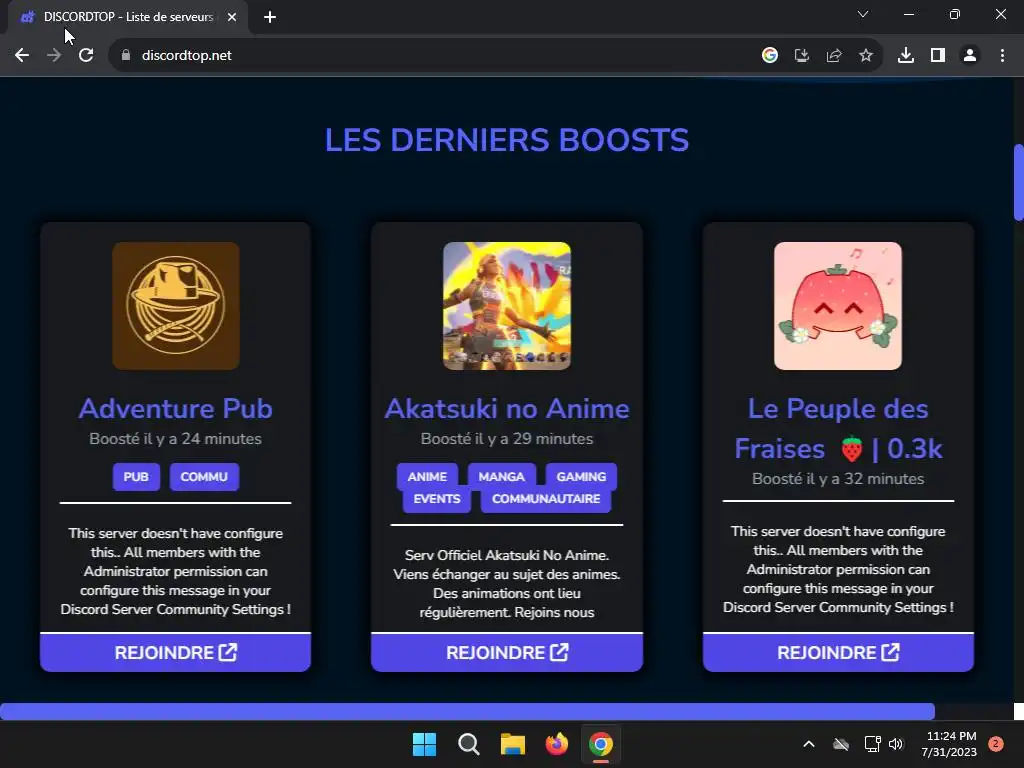Select the PUB tag
Screen dimensions: 1024x768
pos(136,477)
